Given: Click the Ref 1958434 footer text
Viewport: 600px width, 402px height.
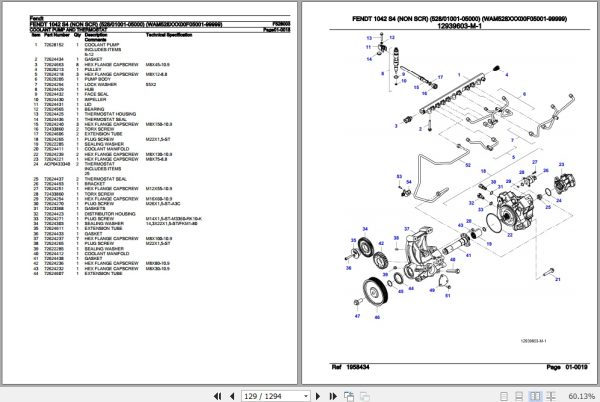Looking at the screenshot, I should click(351, 367).
